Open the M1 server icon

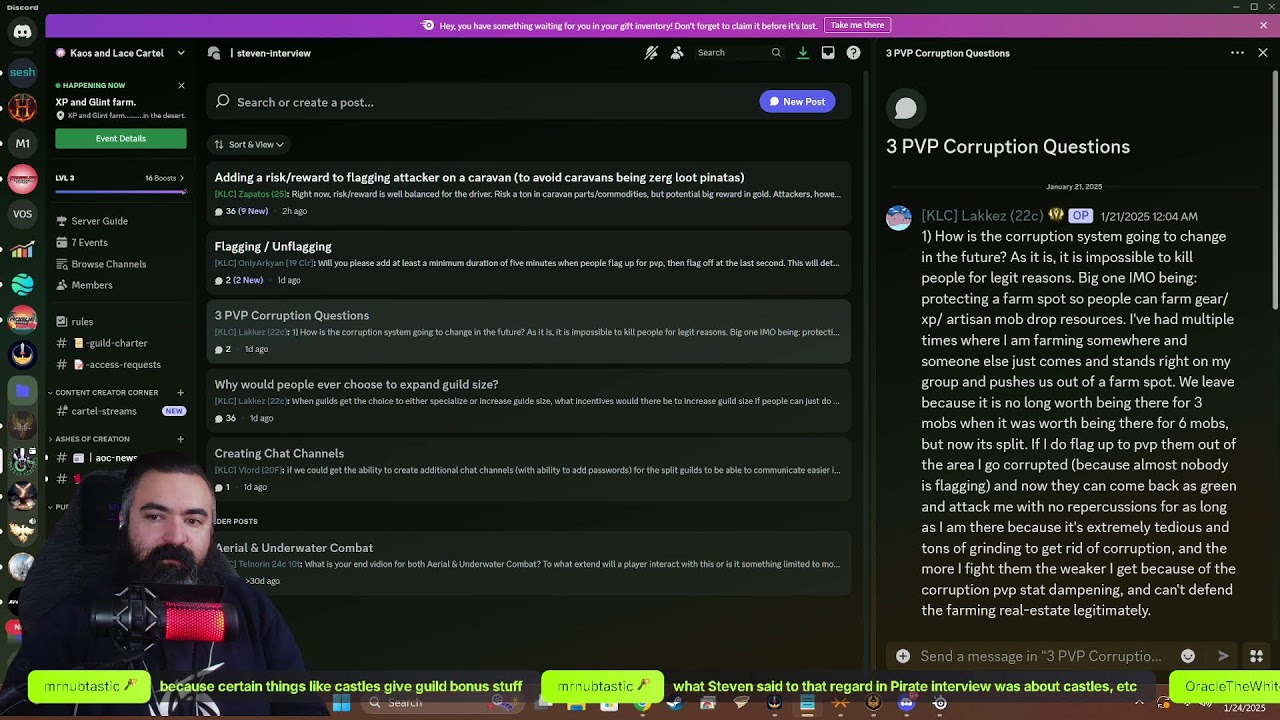(x=22, y=143)
